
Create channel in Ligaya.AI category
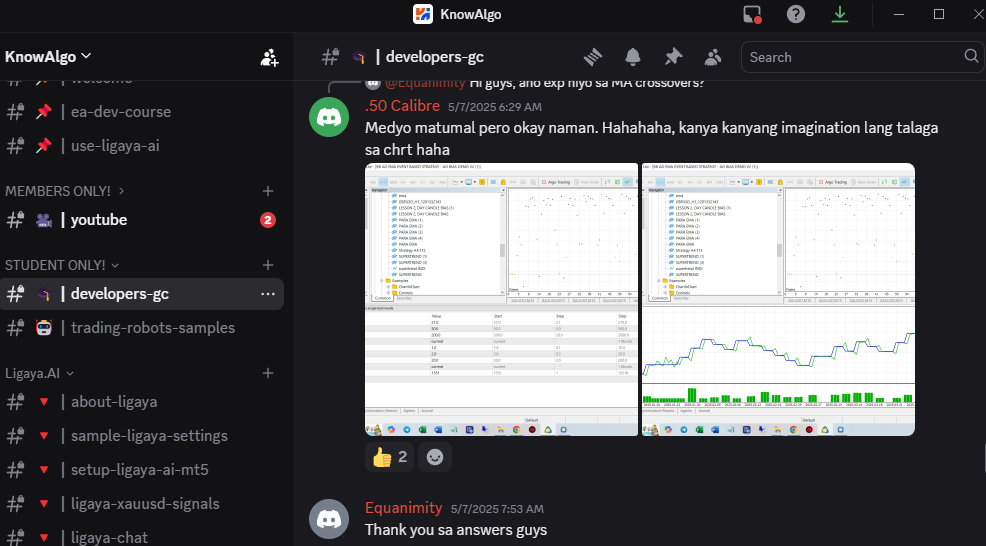click(x=268, y=373)
